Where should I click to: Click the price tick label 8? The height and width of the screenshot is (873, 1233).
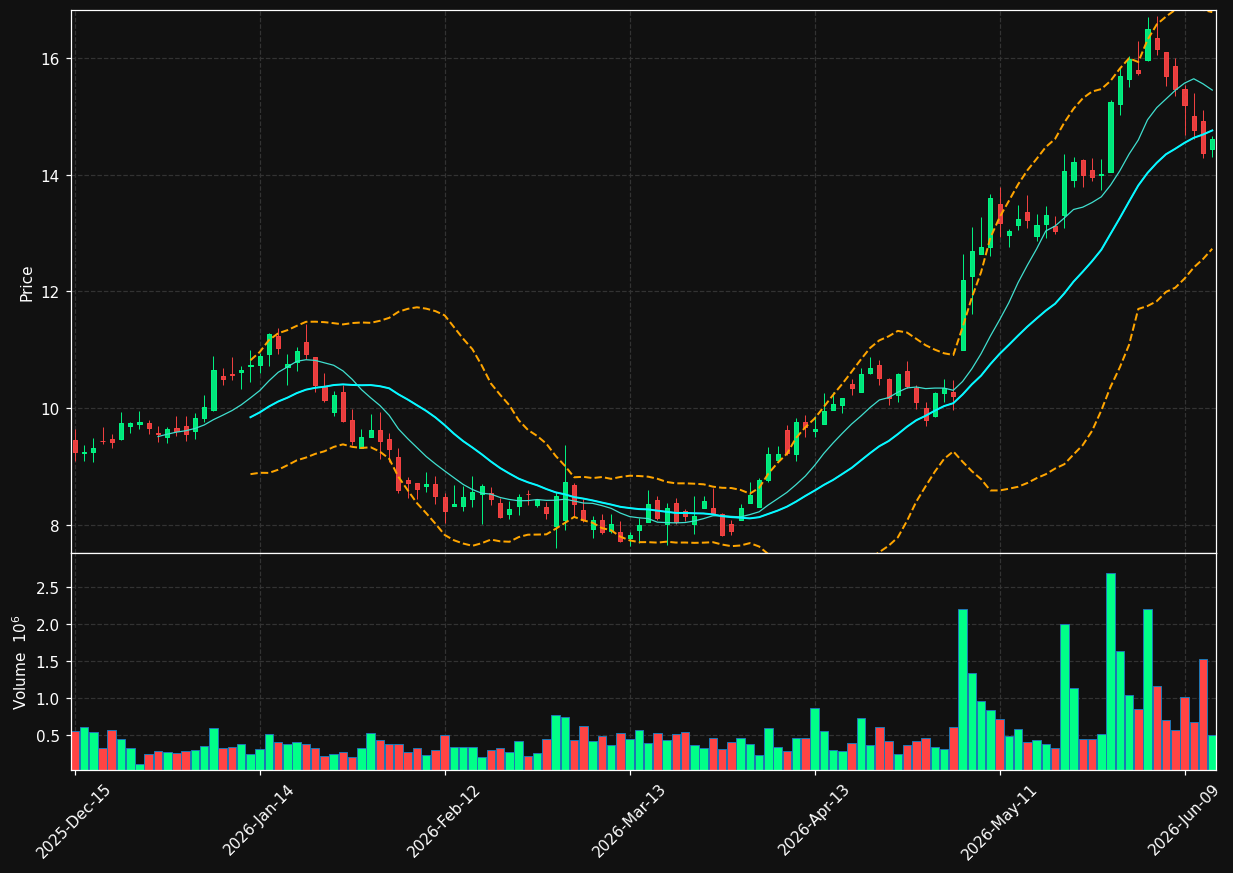coord(56,526)
